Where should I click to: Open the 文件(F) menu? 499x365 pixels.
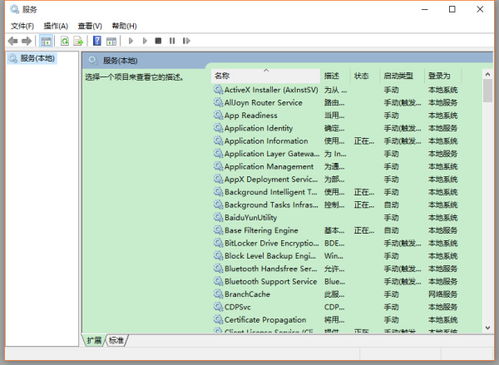(22, 26)
